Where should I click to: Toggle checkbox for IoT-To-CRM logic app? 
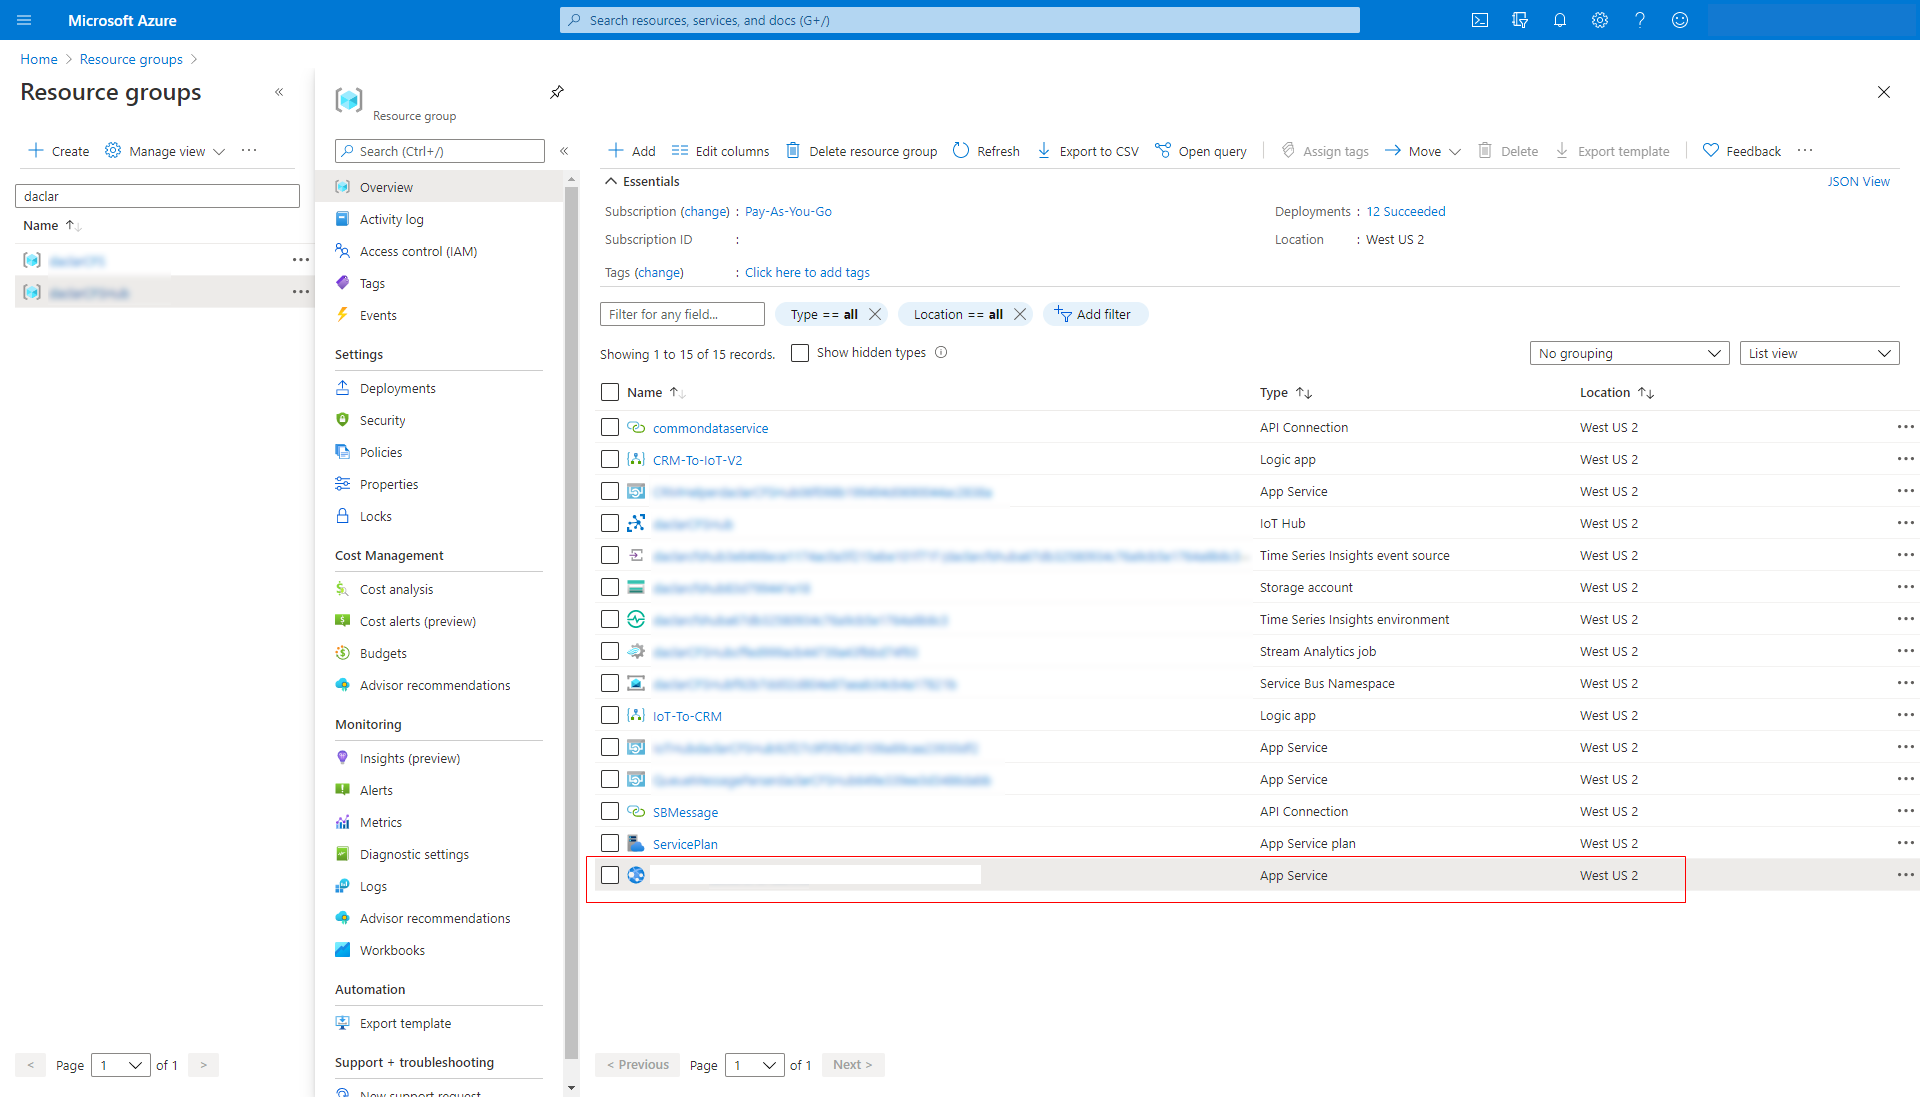pos(609,716)
